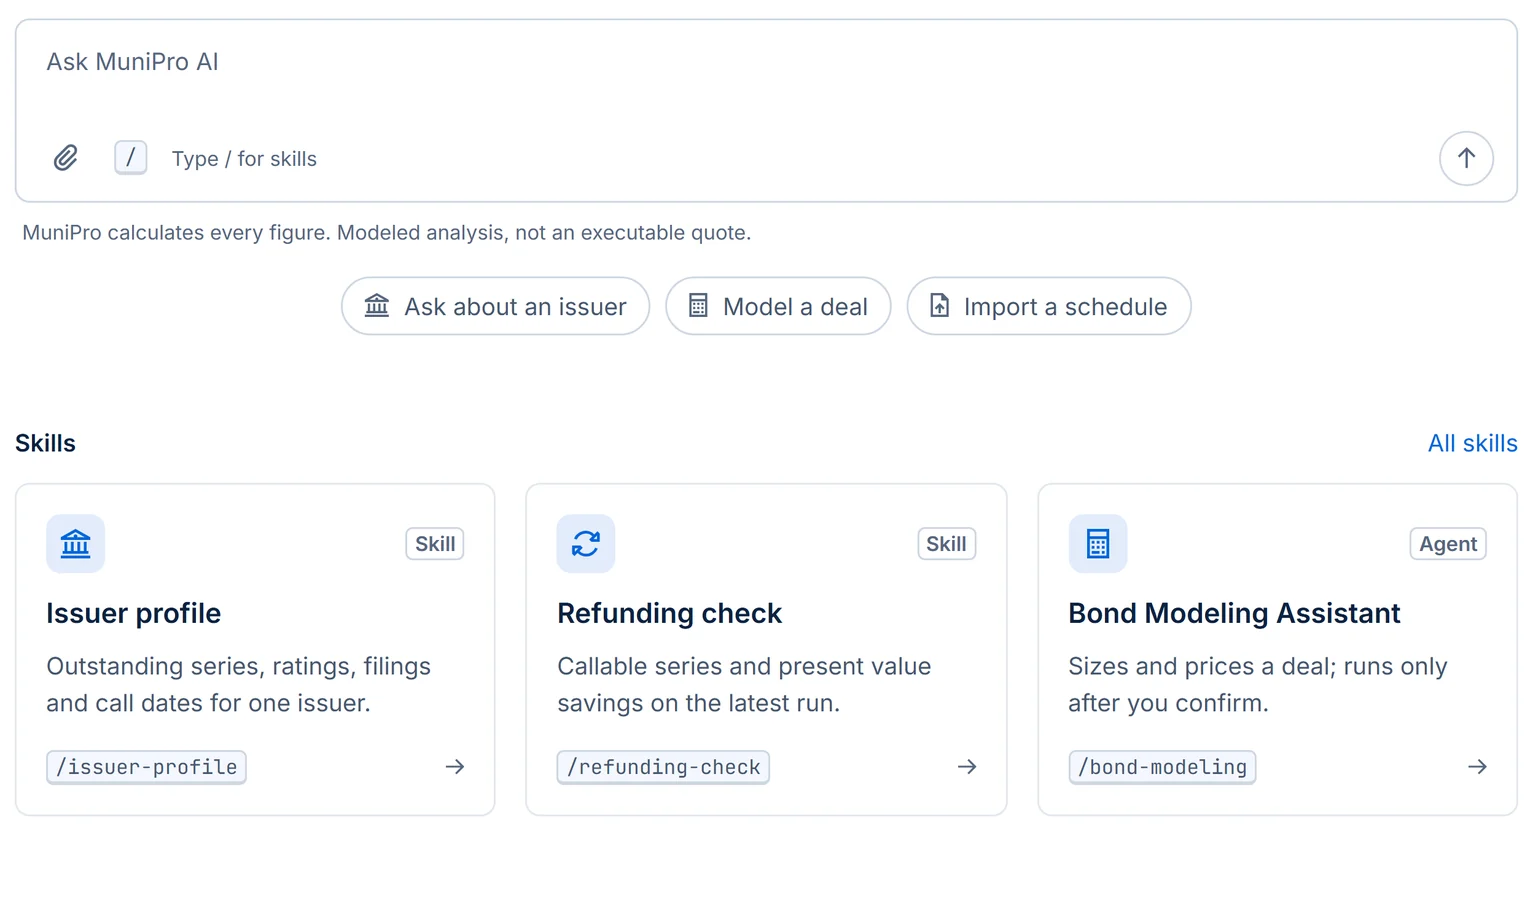
Task: Click the Bond Modeling Assistant card title
Action: click(1234, 613)
